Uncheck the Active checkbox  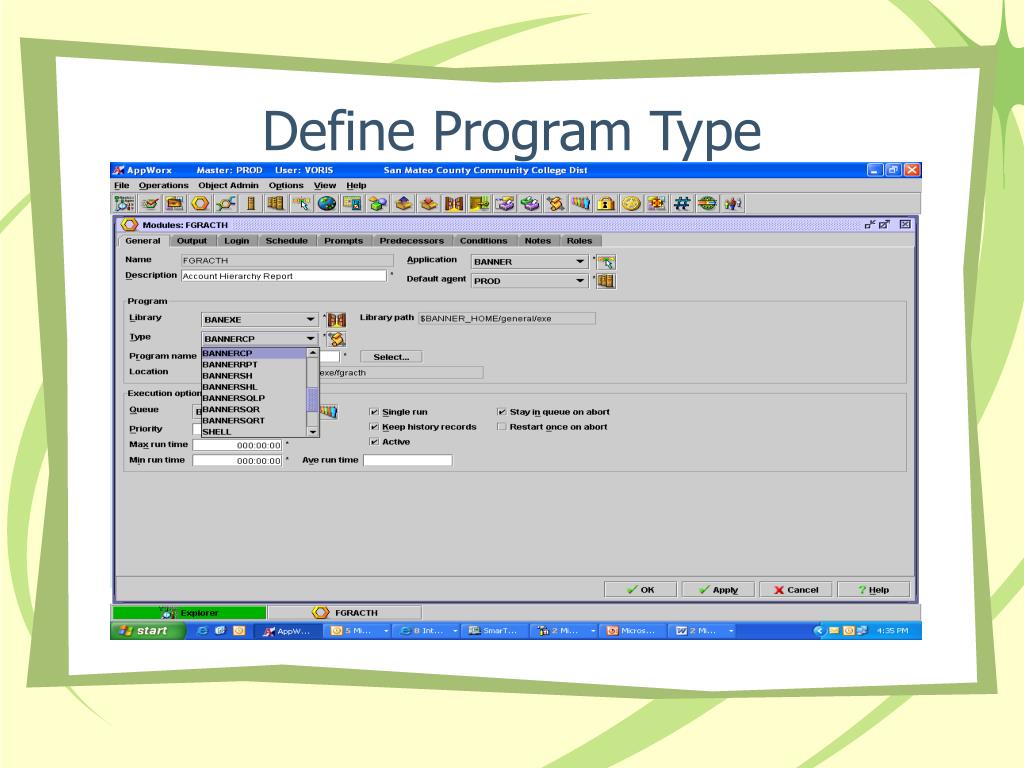(374, 442)
